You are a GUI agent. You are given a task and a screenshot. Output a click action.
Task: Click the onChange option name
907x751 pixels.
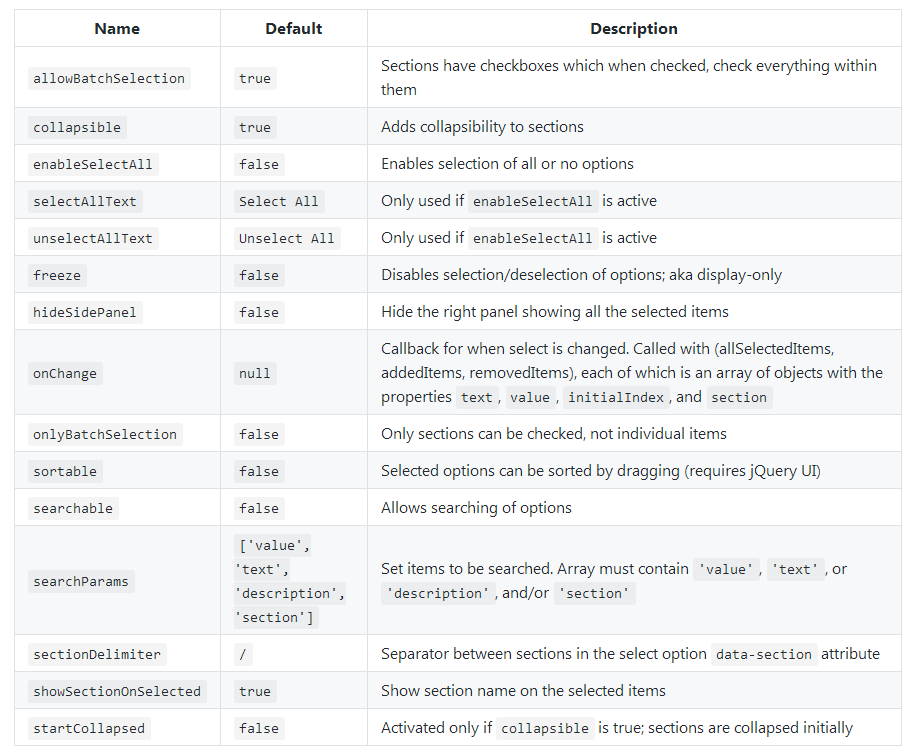coord(65,373)
